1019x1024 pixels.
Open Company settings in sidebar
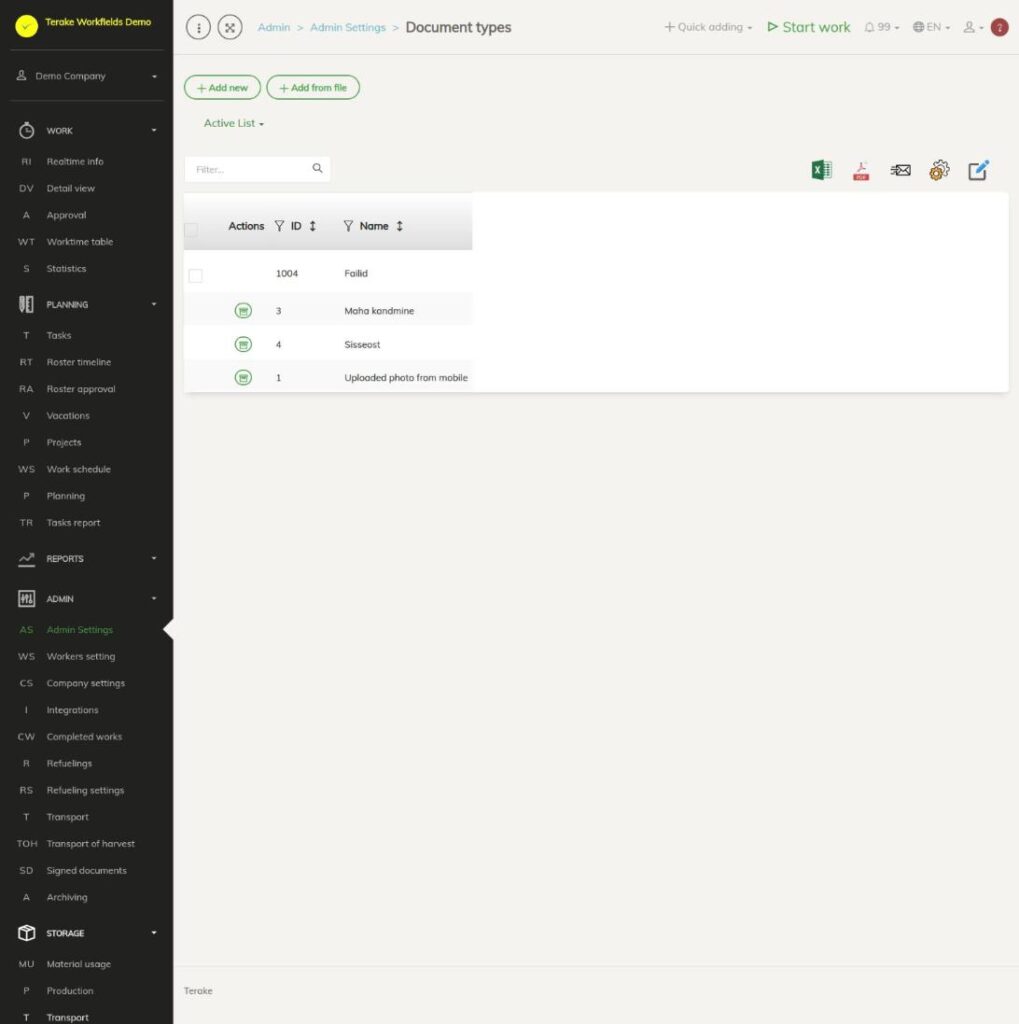(86, 683)
